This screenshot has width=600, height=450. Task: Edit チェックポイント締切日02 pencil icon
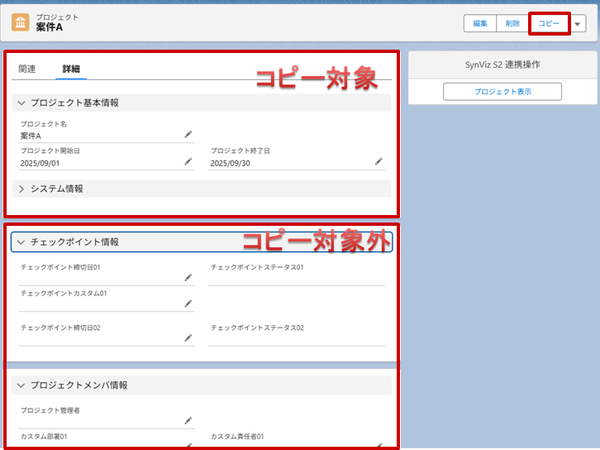pyautogui.click(x=188, y=338)
